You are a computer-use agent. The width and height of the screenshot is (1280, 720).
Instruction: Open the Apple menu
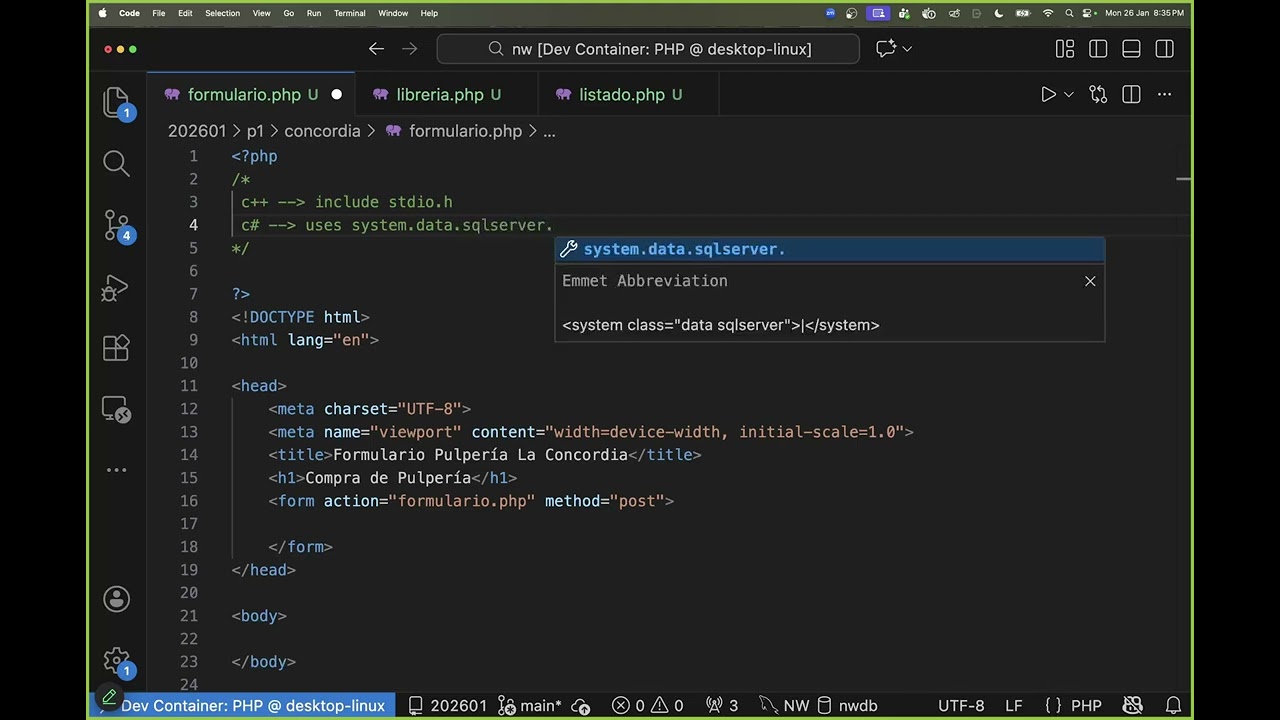point(102,13)
